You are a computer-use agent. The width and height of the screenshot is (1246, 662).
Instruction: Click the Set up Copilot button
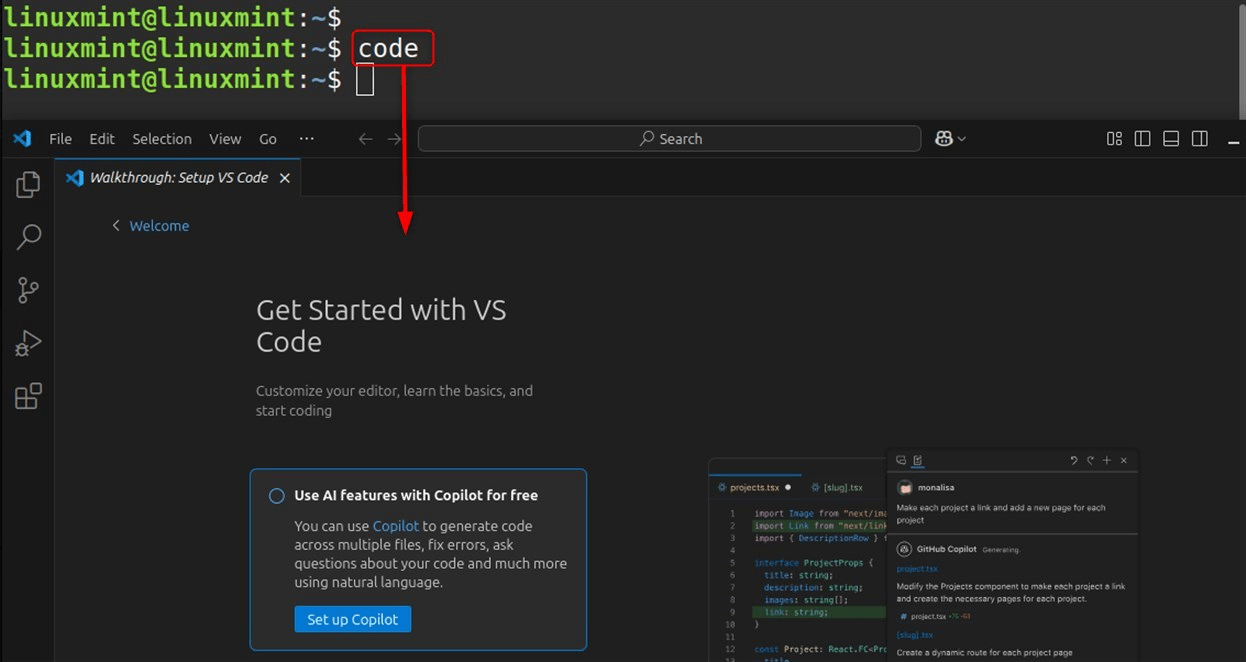tap(352, 619)
